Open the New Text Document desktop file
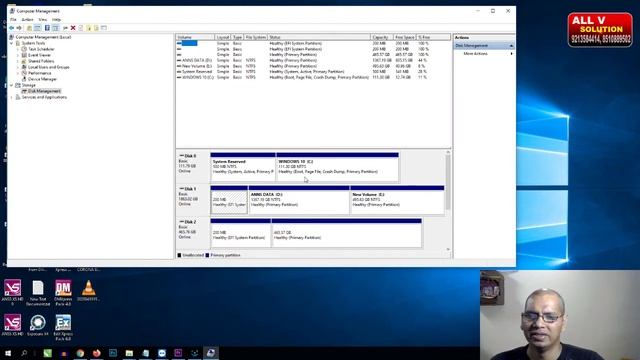The width and height of the screenshot is (640, 360). [38, 292]
